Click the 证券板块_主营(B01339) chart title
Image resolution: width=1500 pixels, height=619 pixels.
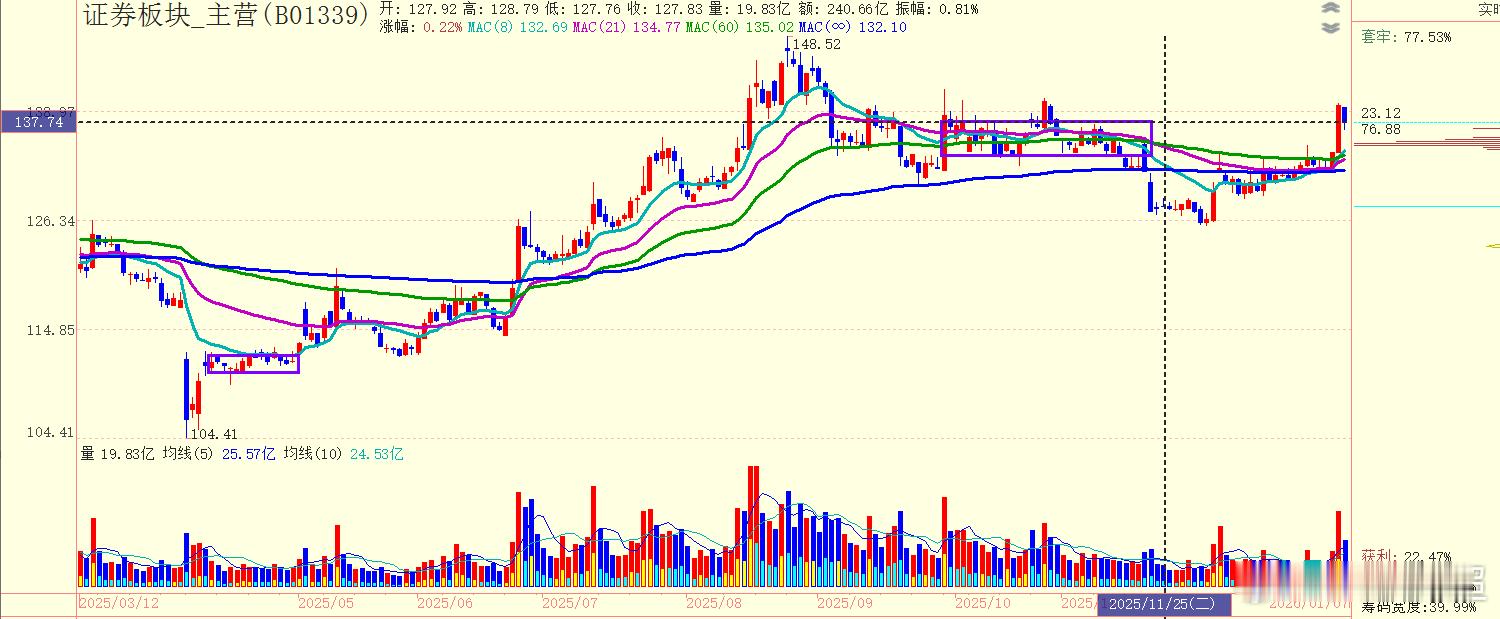226,14
